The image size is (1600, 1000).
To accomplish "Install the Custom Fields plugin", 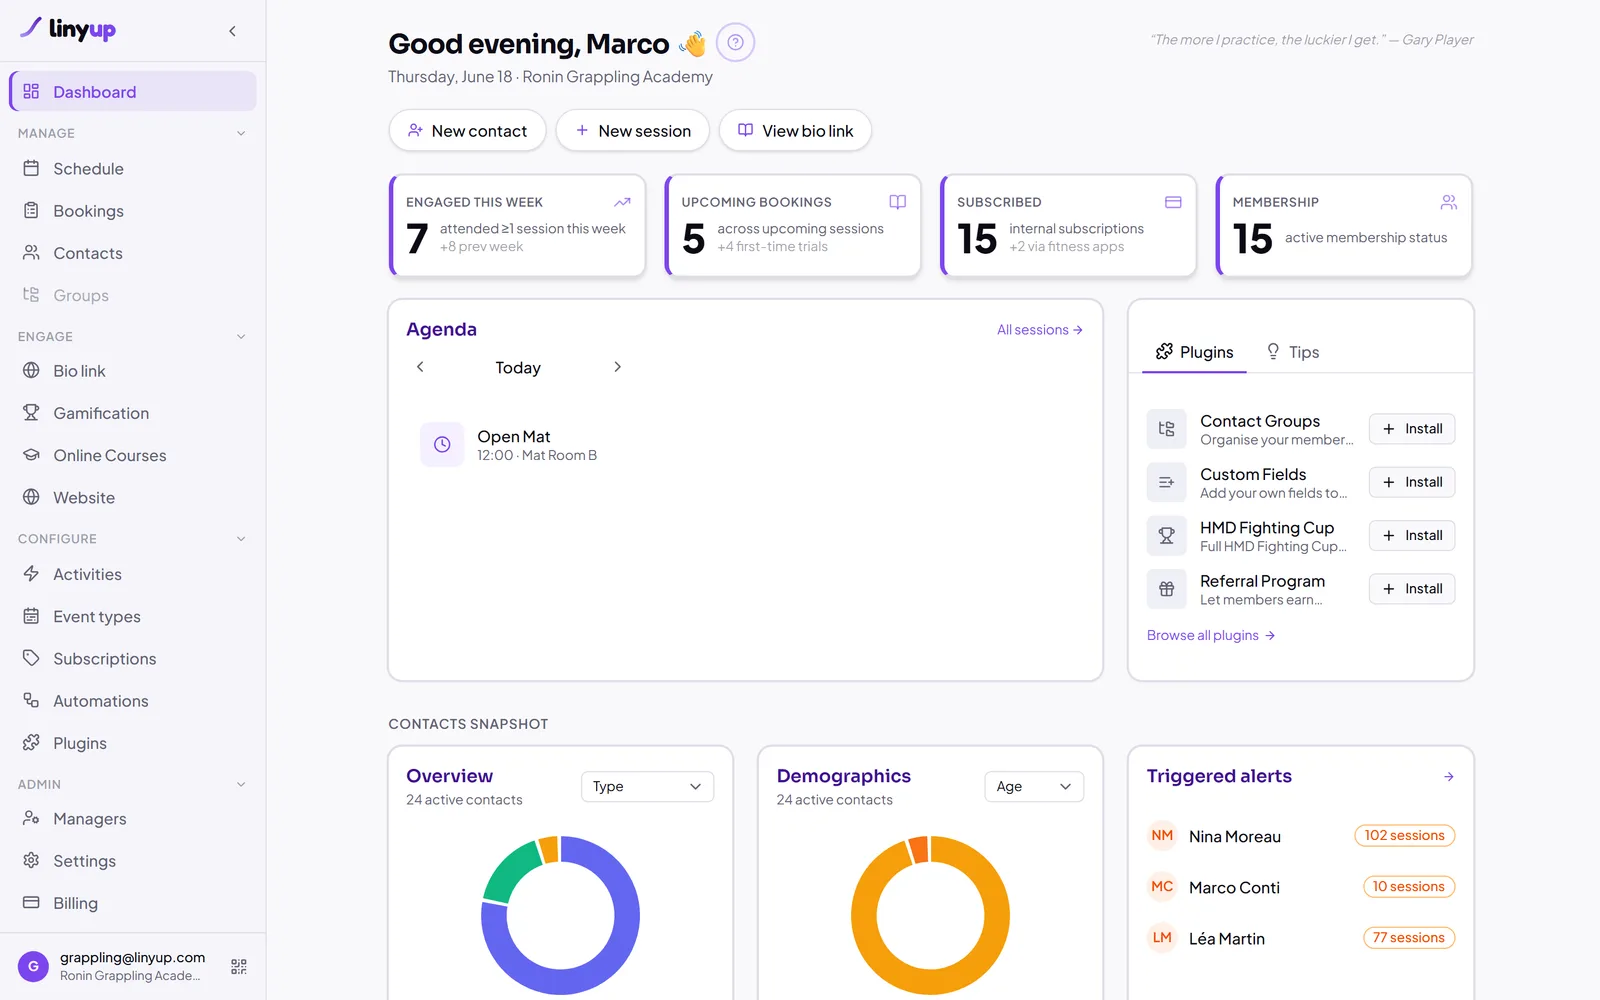I will 1412,482.
